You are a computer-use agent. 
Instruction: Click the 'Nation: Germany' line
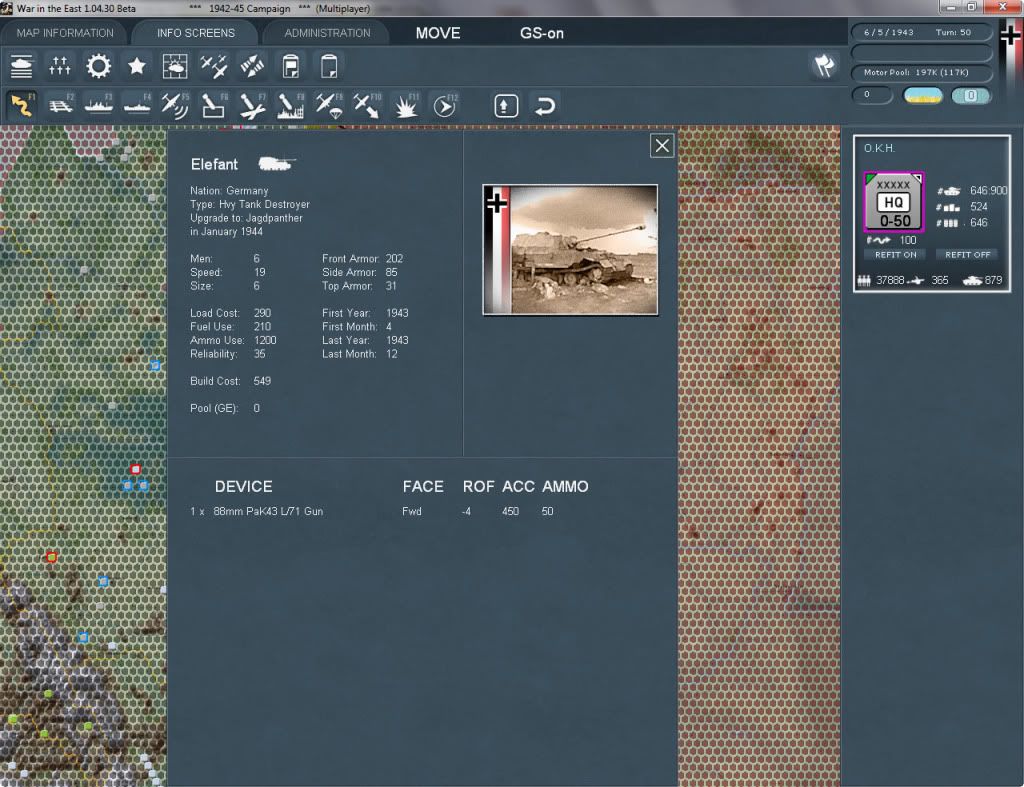point(229,191)
